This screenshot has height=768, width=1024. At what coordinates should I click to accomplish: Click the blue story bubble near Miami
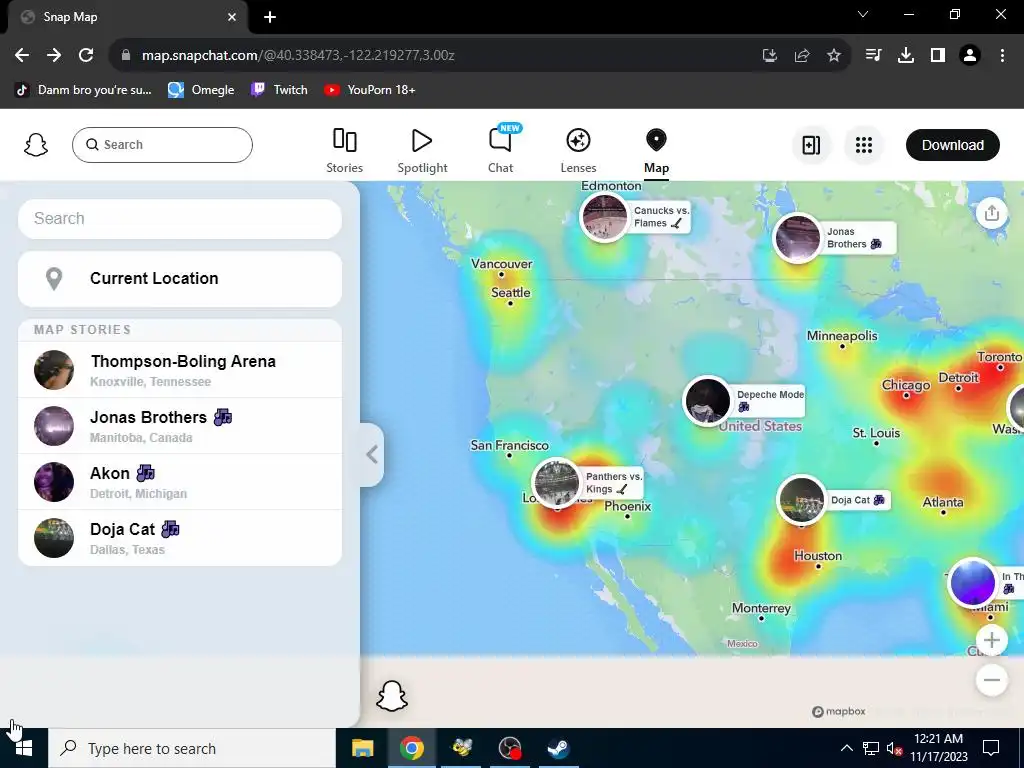coord(972,582)
